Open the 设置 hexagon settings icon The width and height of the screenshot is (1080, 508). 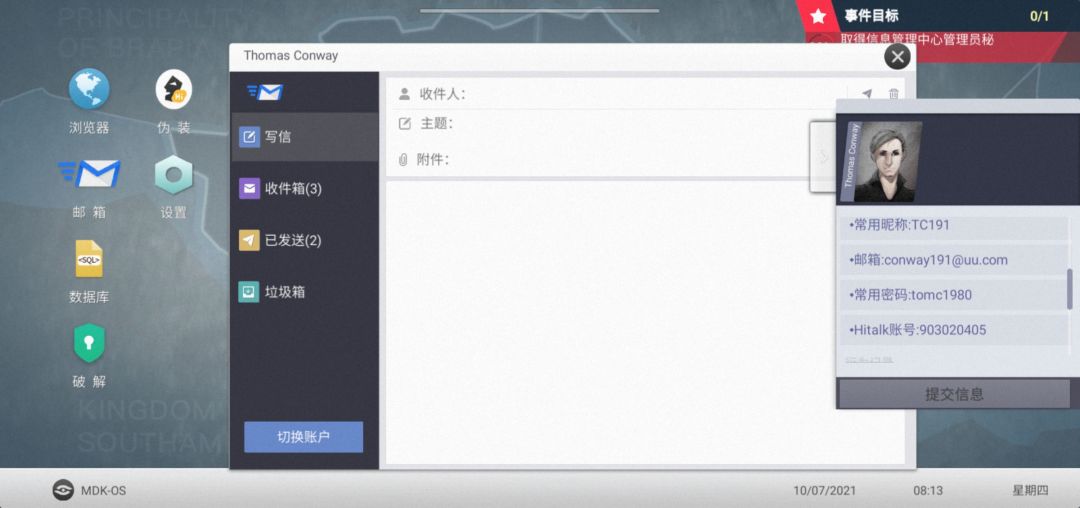click(174, 175)
